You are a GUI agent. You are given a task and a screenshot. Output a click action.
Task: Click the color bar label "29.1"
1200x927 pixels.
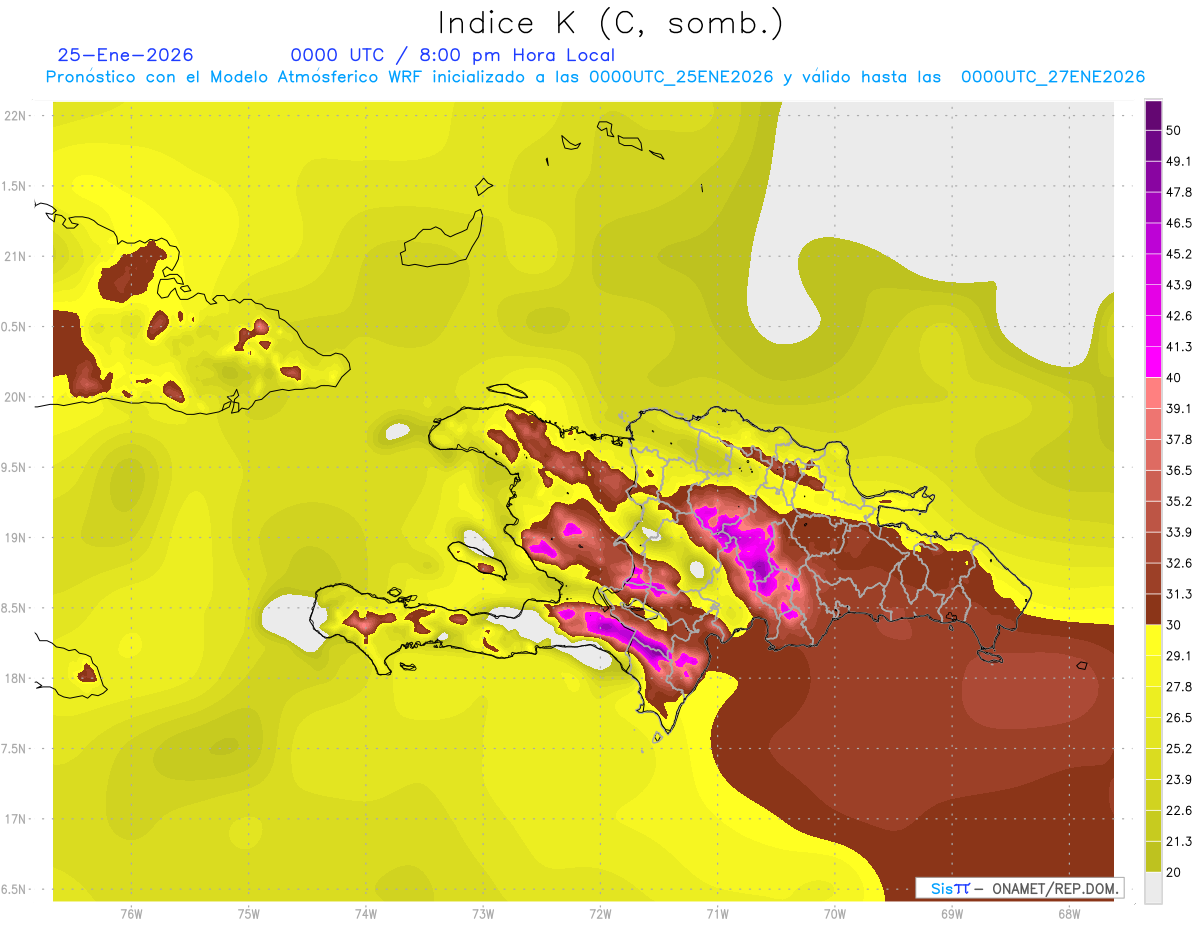click(1179, 656)
